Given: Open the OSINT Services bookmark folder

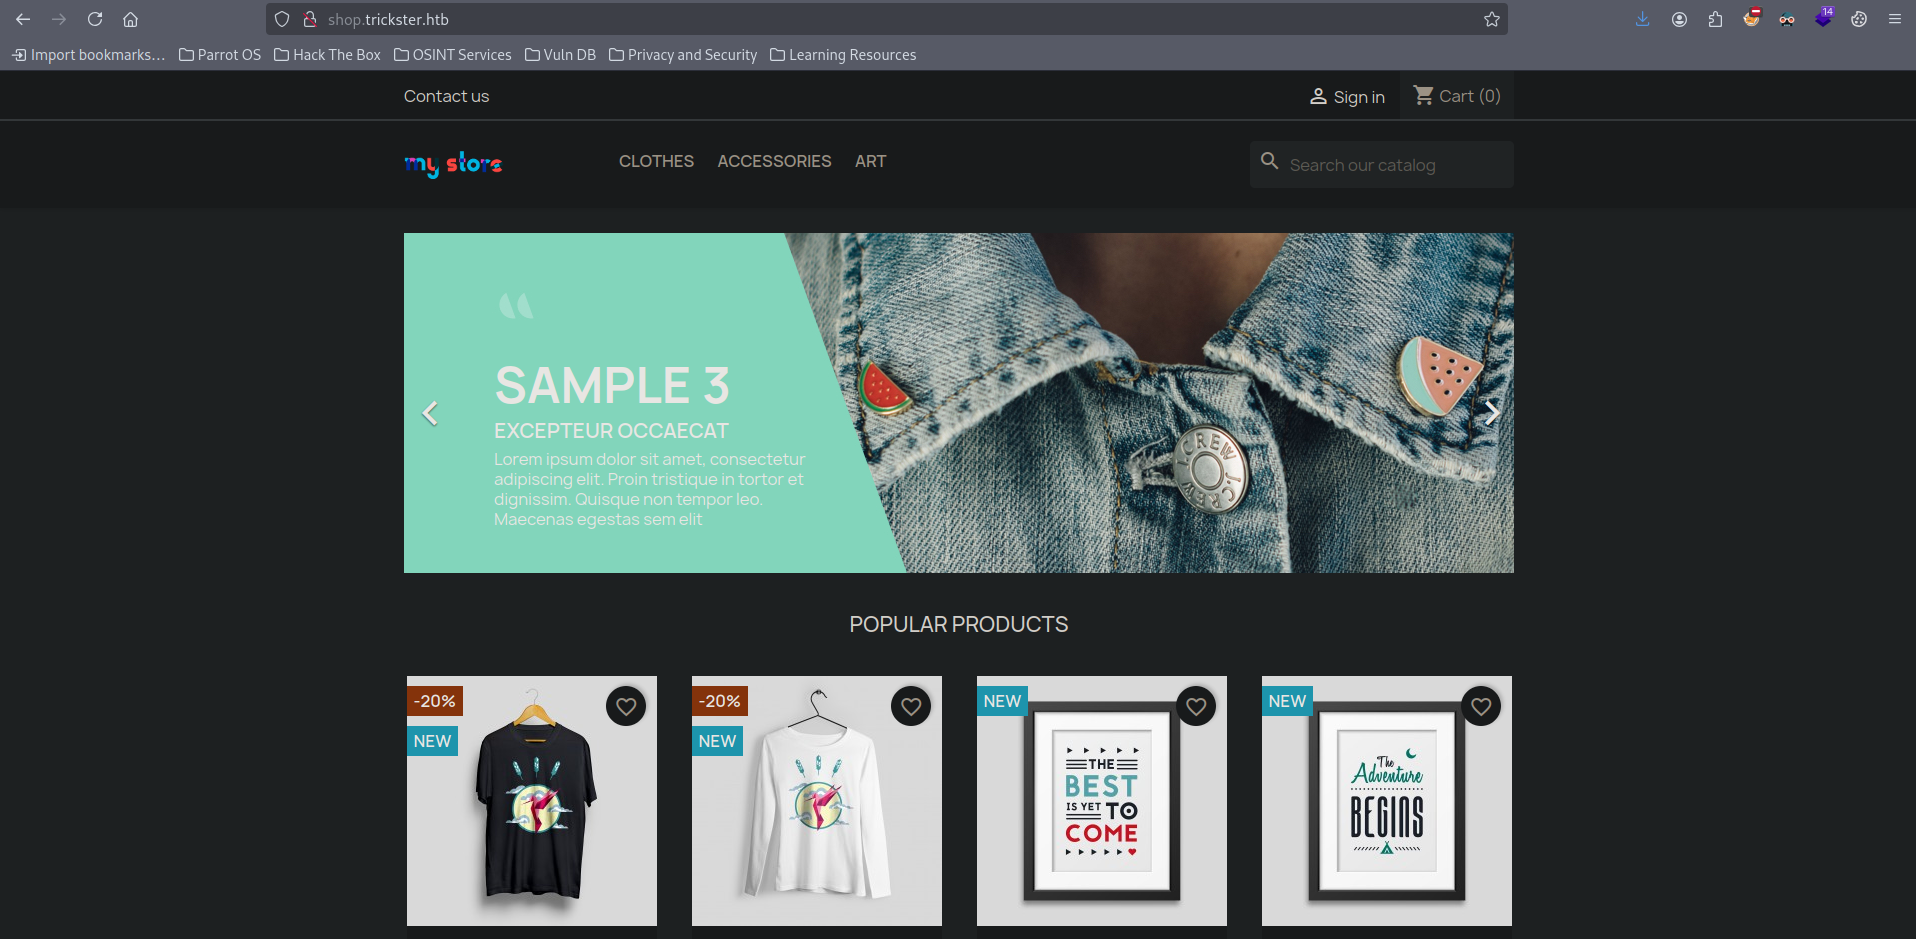Looking at the screenshot, I should coord(452,55).
